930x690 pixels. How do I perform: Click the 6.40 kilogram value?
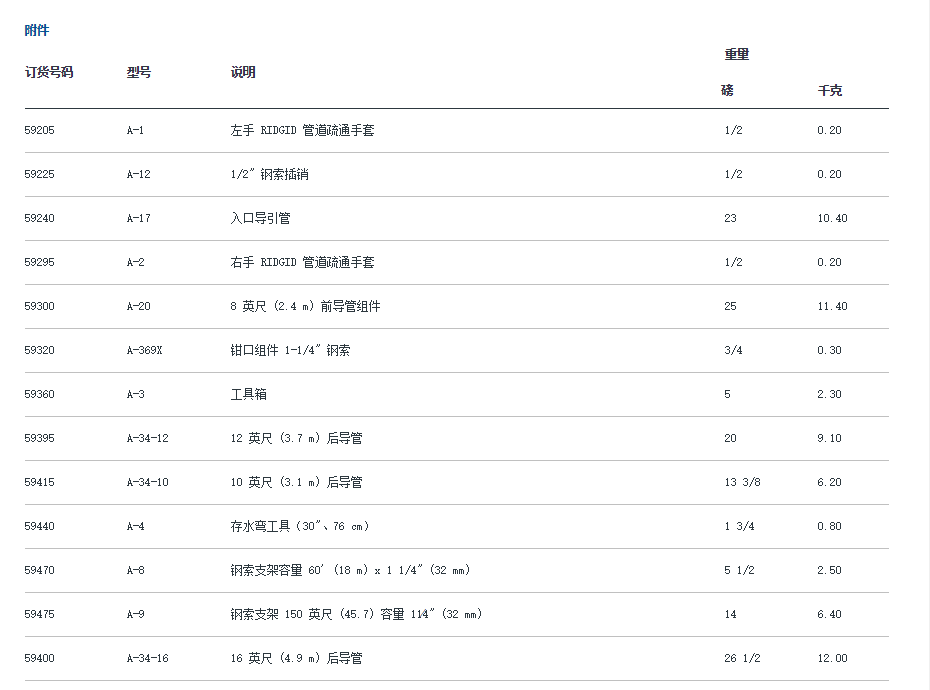(830, 614)
